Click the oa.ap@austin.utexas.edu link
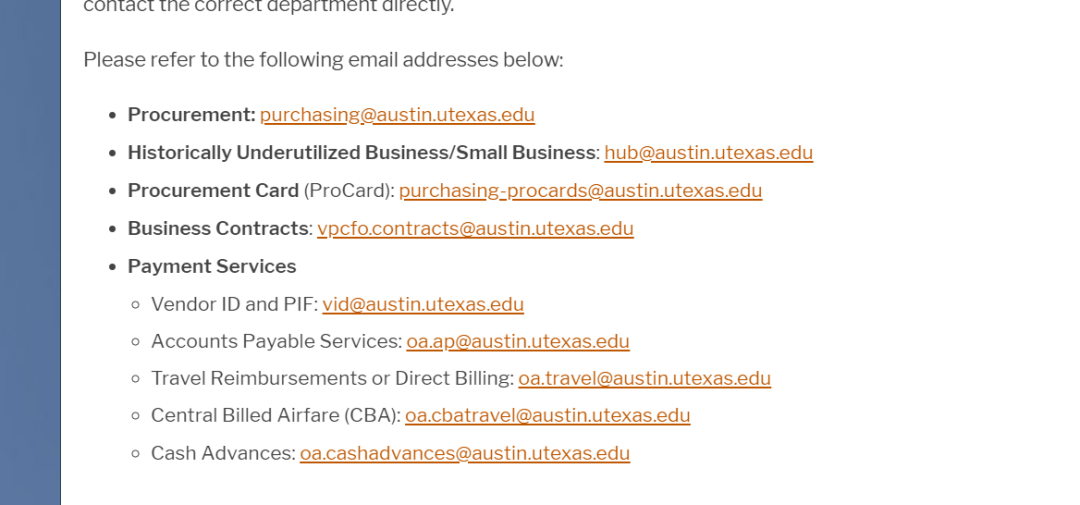1080x505 pixels. 518,342
